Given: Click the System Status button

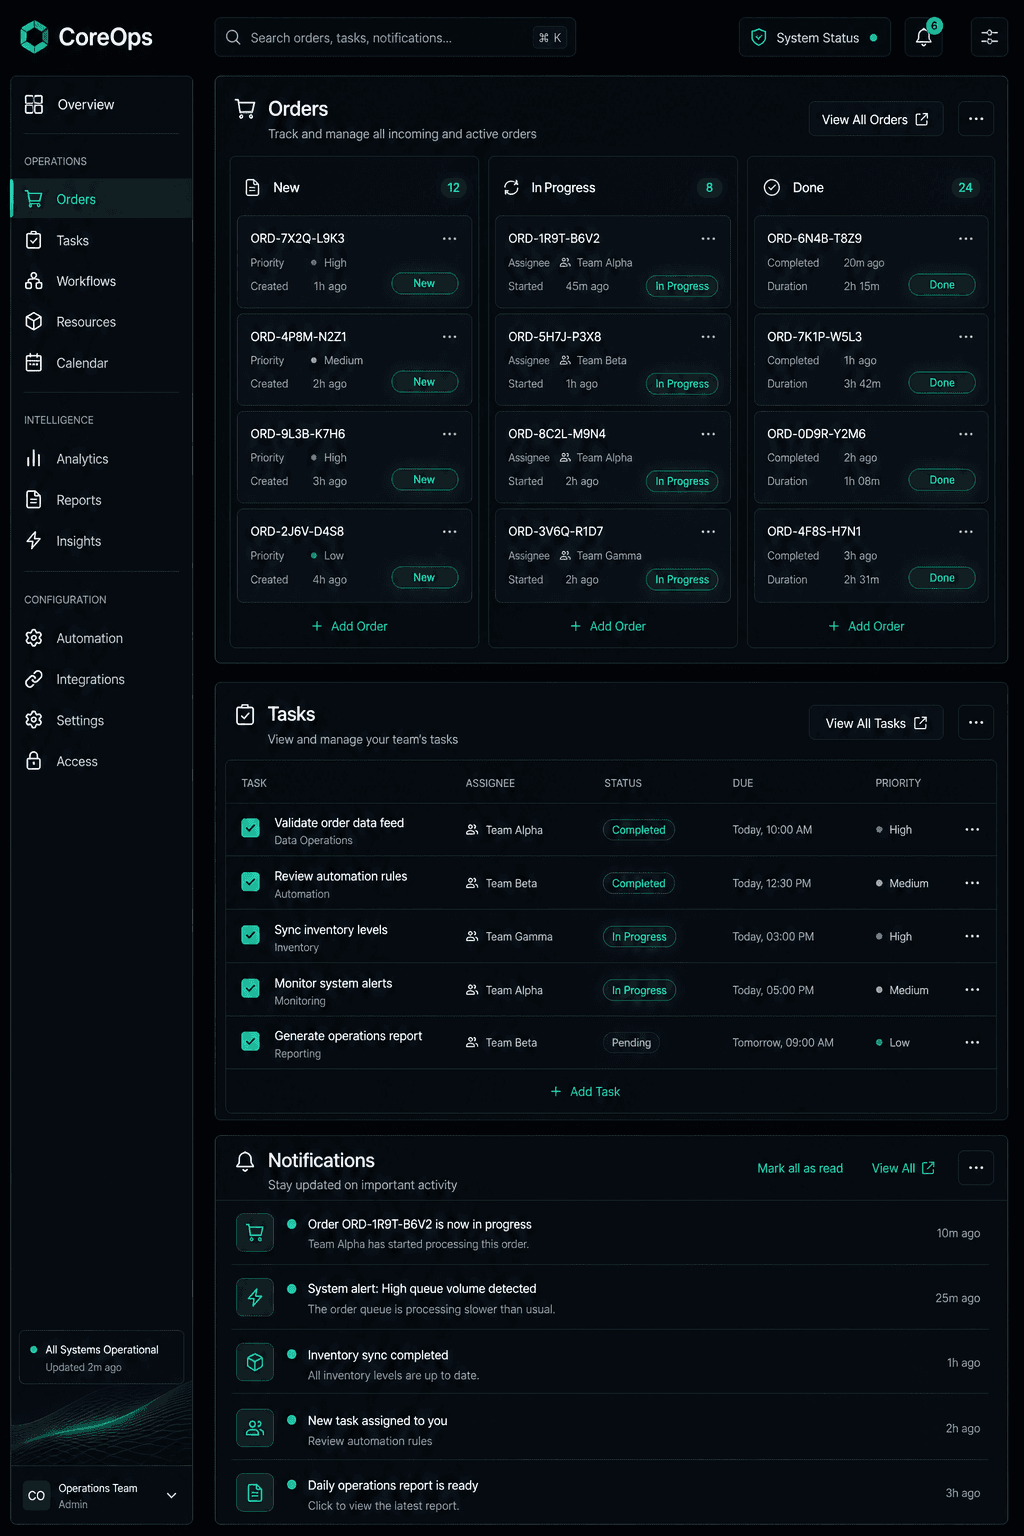Looking at the screenshot, I should pyautogui.click(x=815, y=37).
